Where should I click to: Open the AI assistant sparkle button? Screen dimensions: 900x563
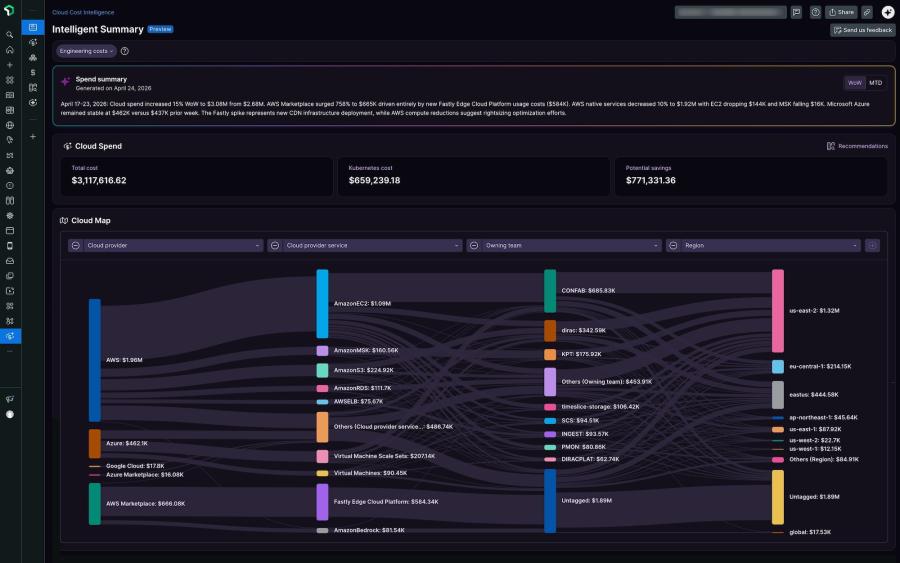click(x=887, y=12)
